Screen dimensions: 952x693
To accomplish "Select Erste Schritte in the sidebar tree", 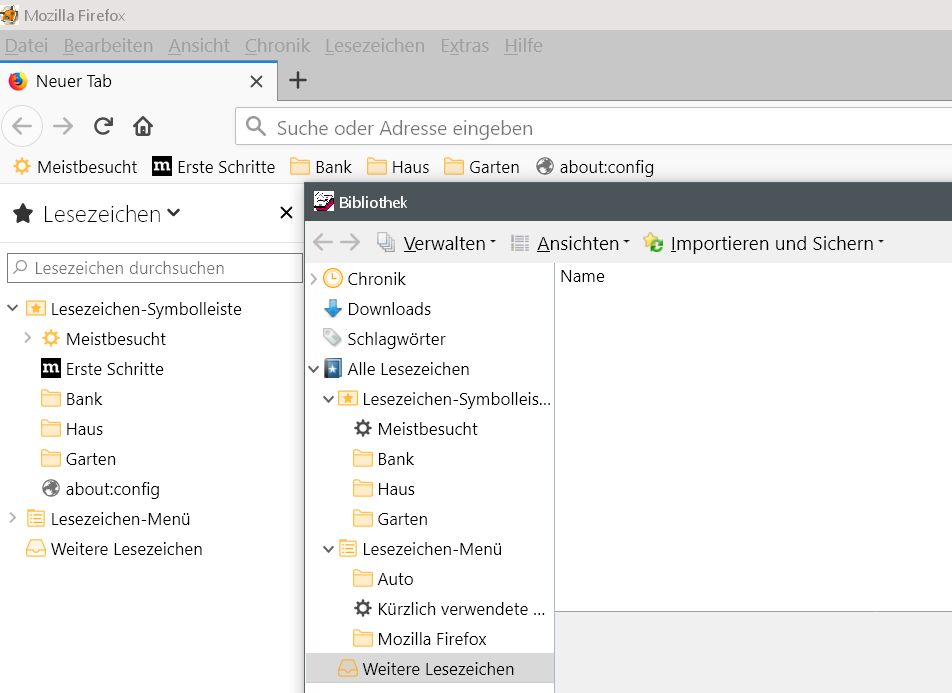I will (102, 369).
